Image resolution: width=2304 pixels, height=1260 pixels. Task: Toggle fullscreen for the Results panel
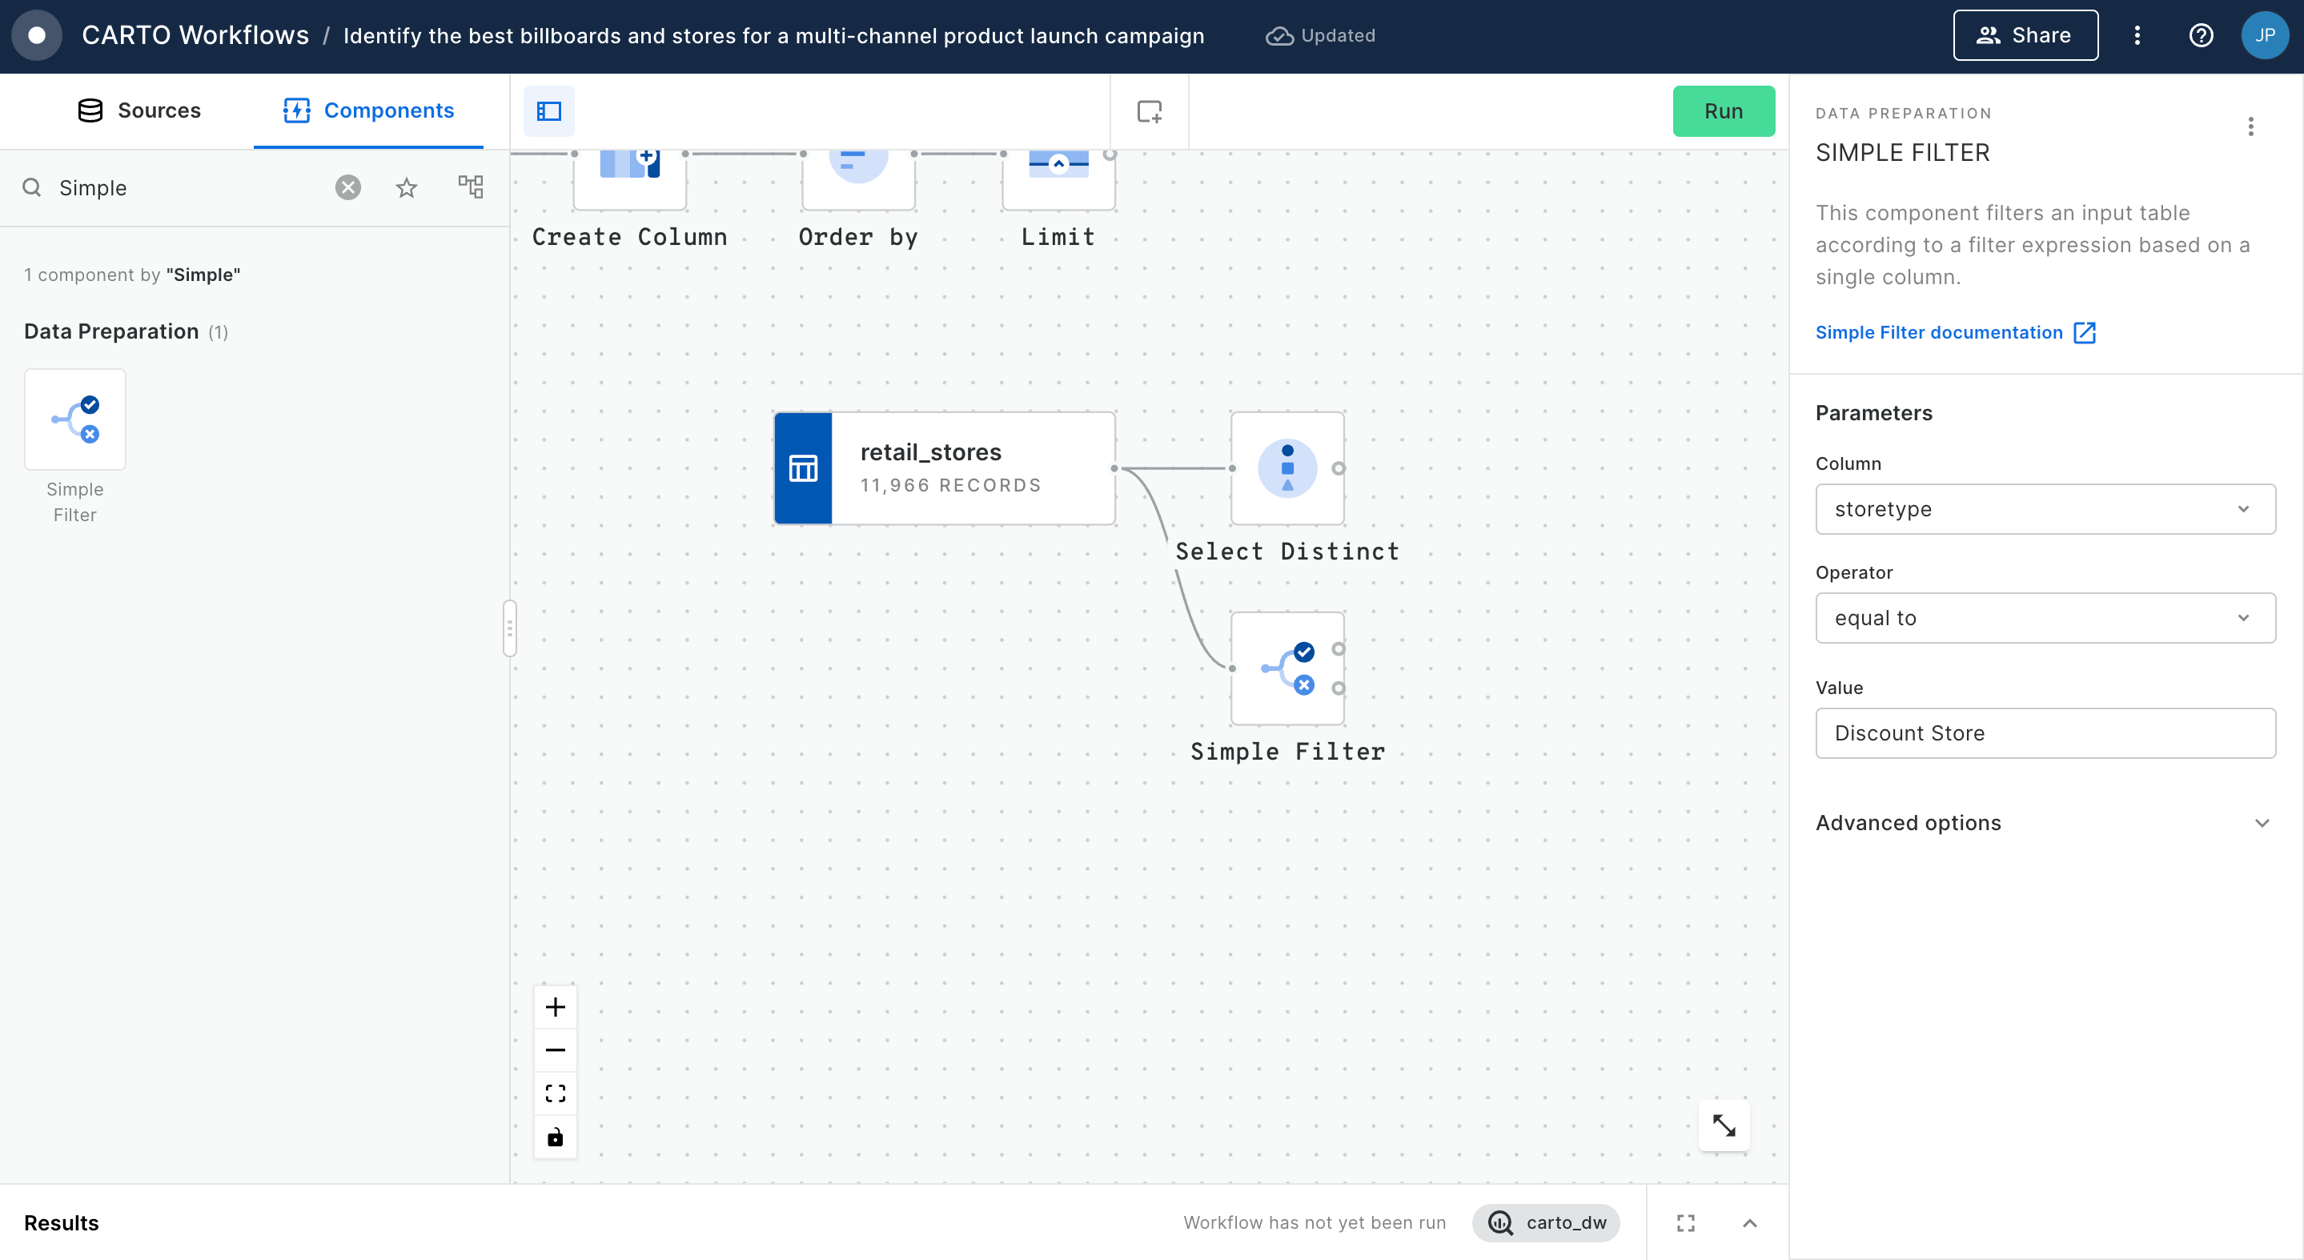tap(1686, 1223)
